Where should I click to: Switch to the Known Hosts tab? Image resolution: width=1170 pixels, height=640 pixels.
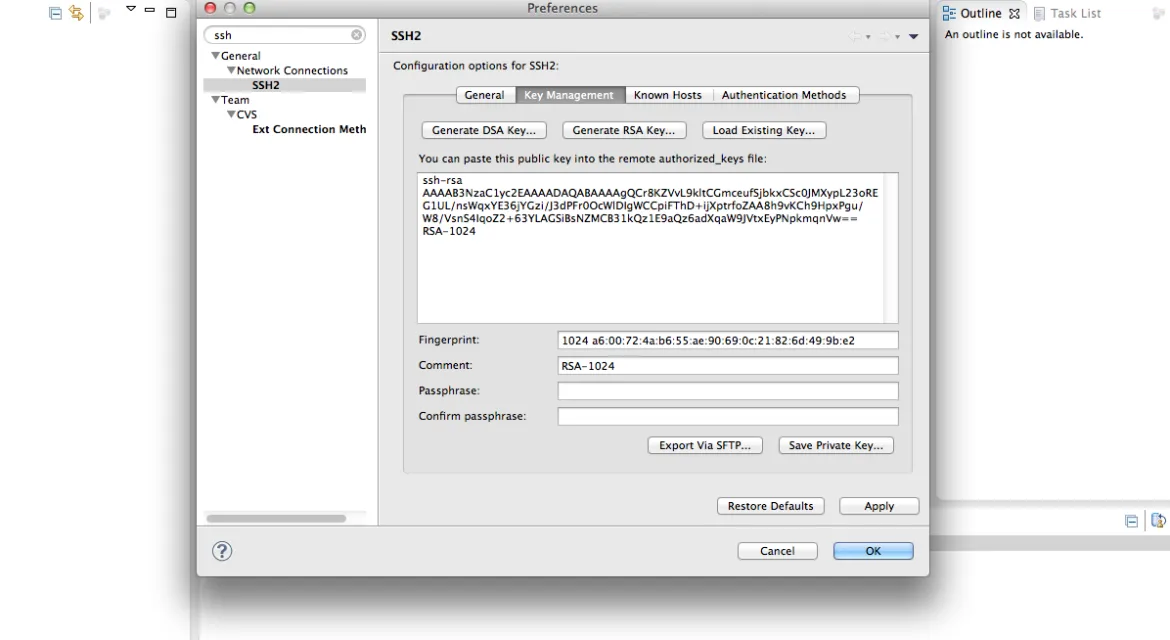coord(667,94)
